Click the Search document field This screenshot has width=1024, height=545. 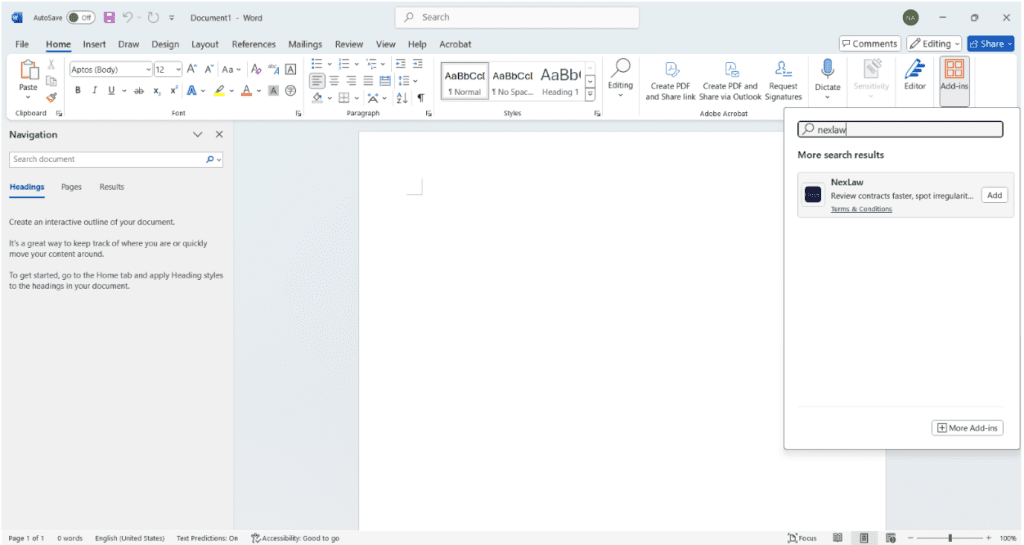[116, 159]
